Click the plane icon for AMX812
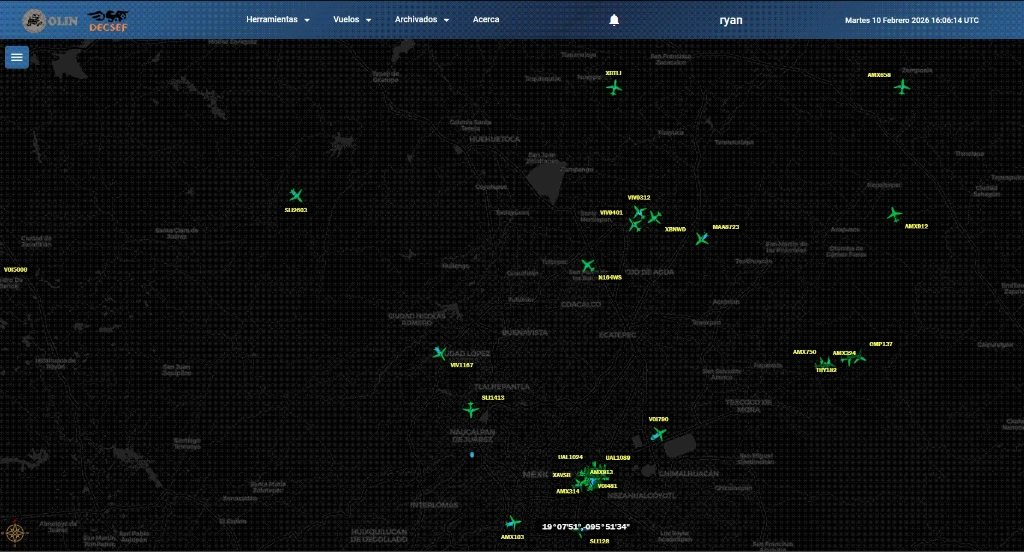Viewport: 1024px width, 552px height. click(894, 215)
